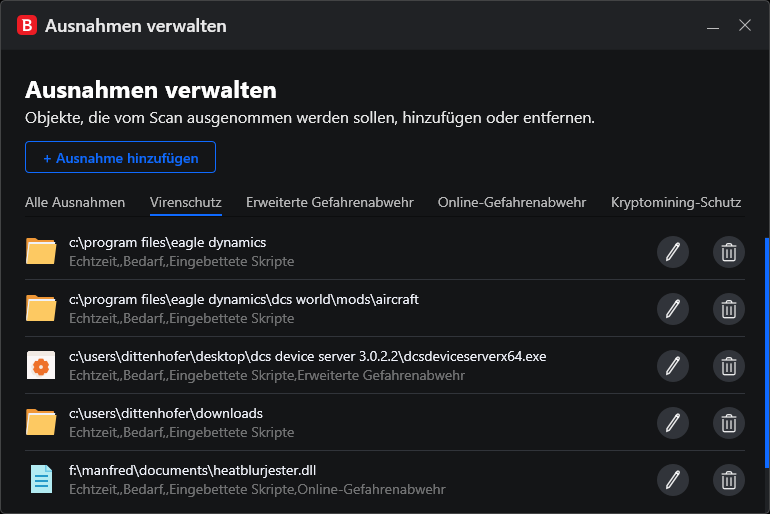770x514 pixels.
Task: Remove the heatblurjester.dll exception
Action: (729, 480)
